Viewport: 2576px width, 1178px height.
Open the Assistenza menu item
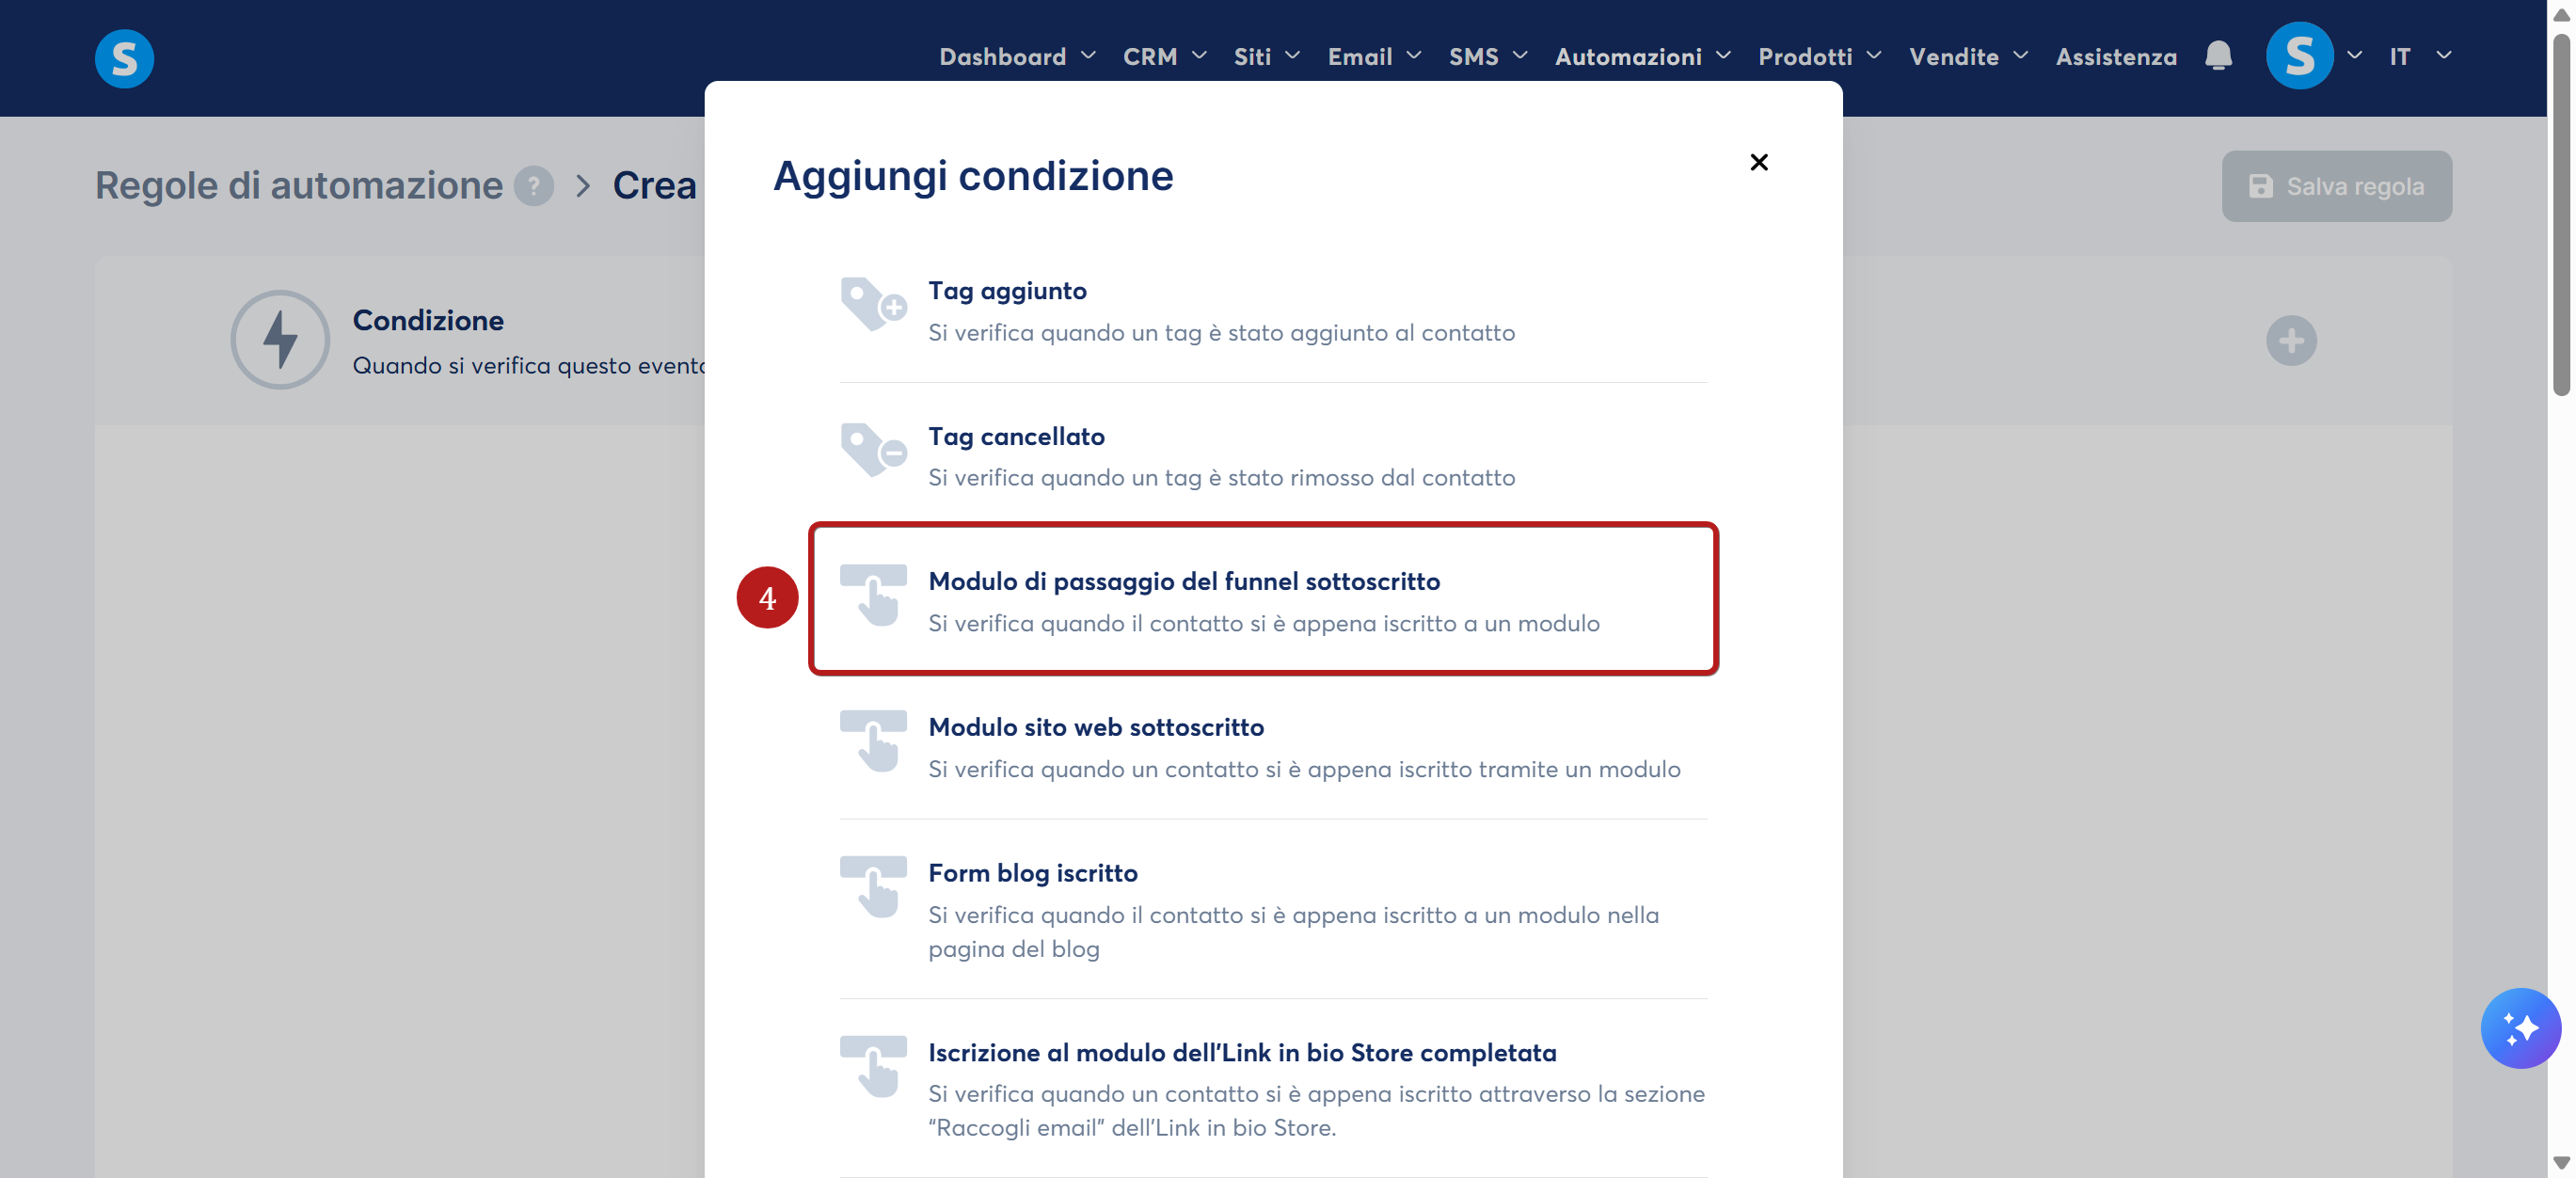coord(2115,57)
